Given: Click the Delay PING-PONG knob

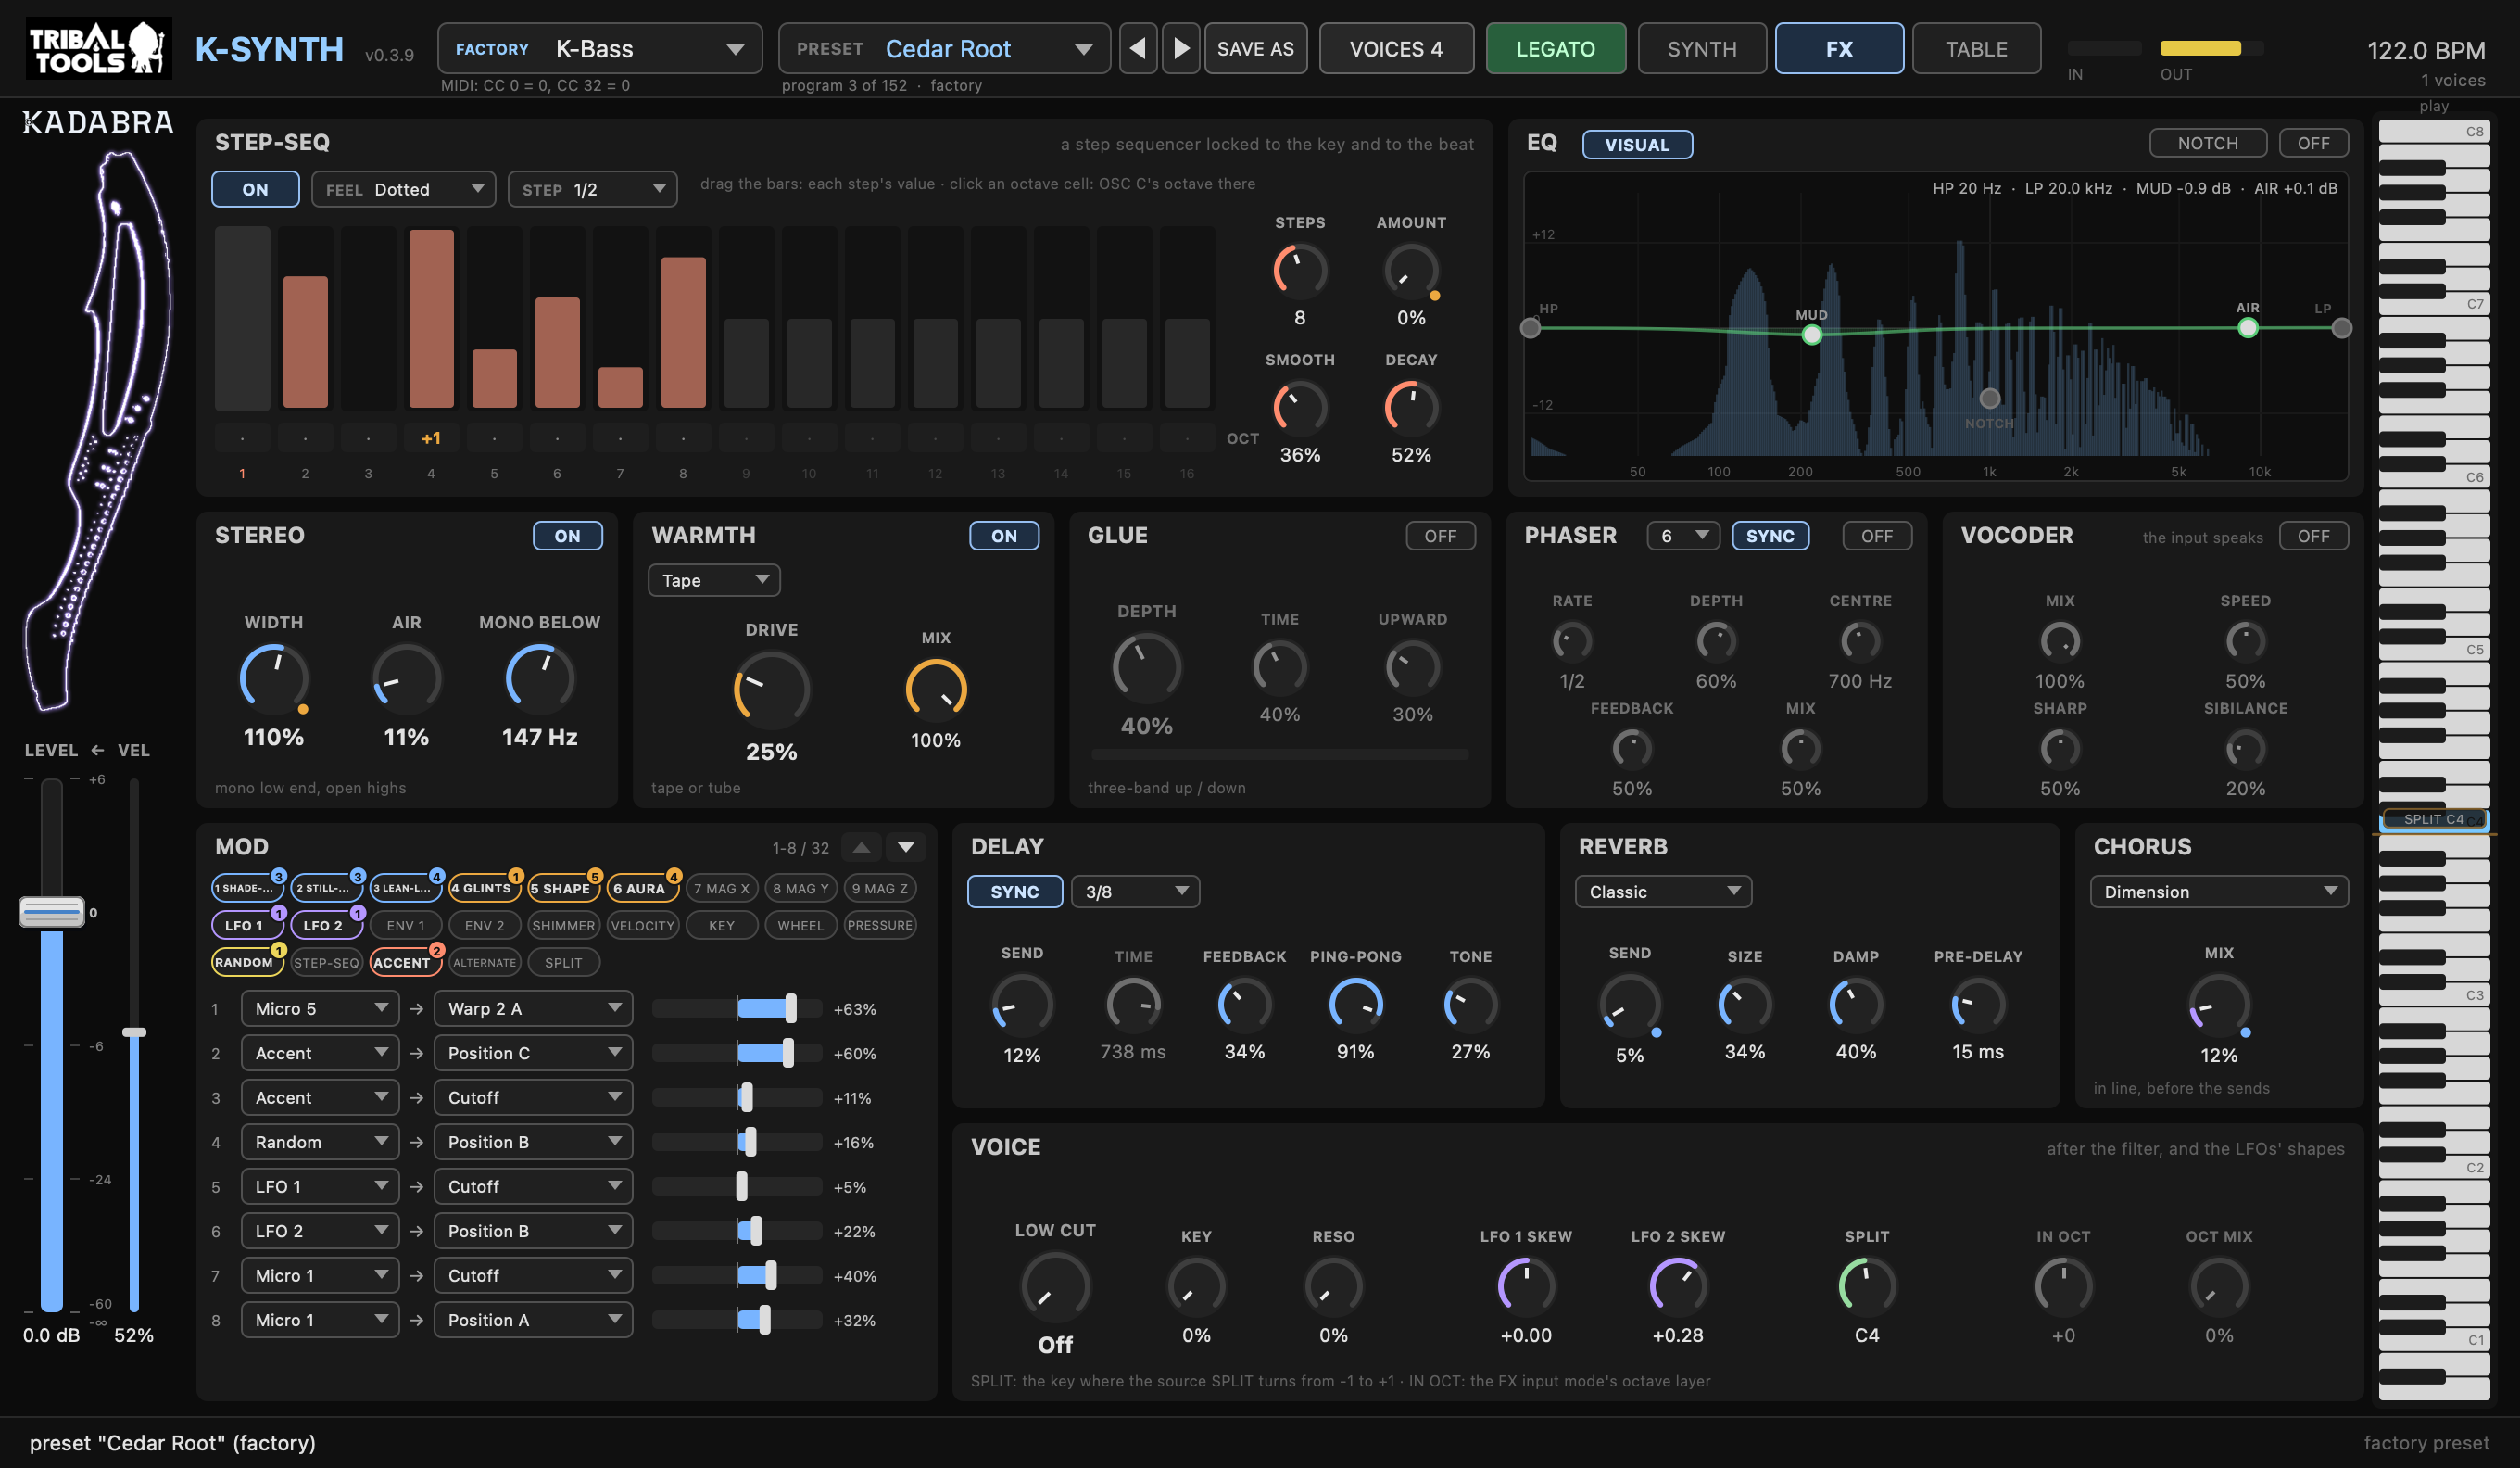Looking at the screenshot, I should point(1355,1005).
